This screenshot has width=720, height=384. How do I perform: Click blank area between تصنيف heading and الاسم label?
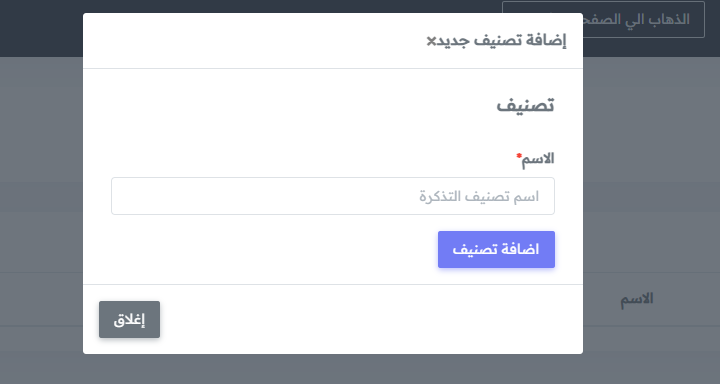coord(332,134)
